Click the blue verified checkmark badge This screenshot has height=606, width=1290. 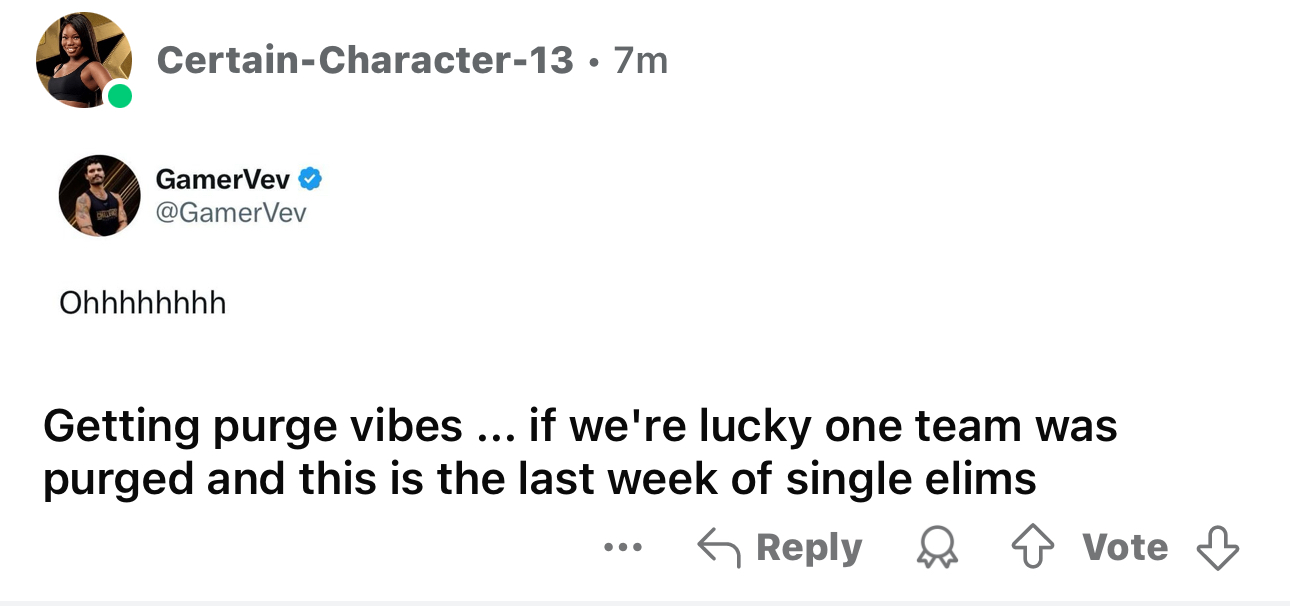pyautogui.click(x=310, y=179)
